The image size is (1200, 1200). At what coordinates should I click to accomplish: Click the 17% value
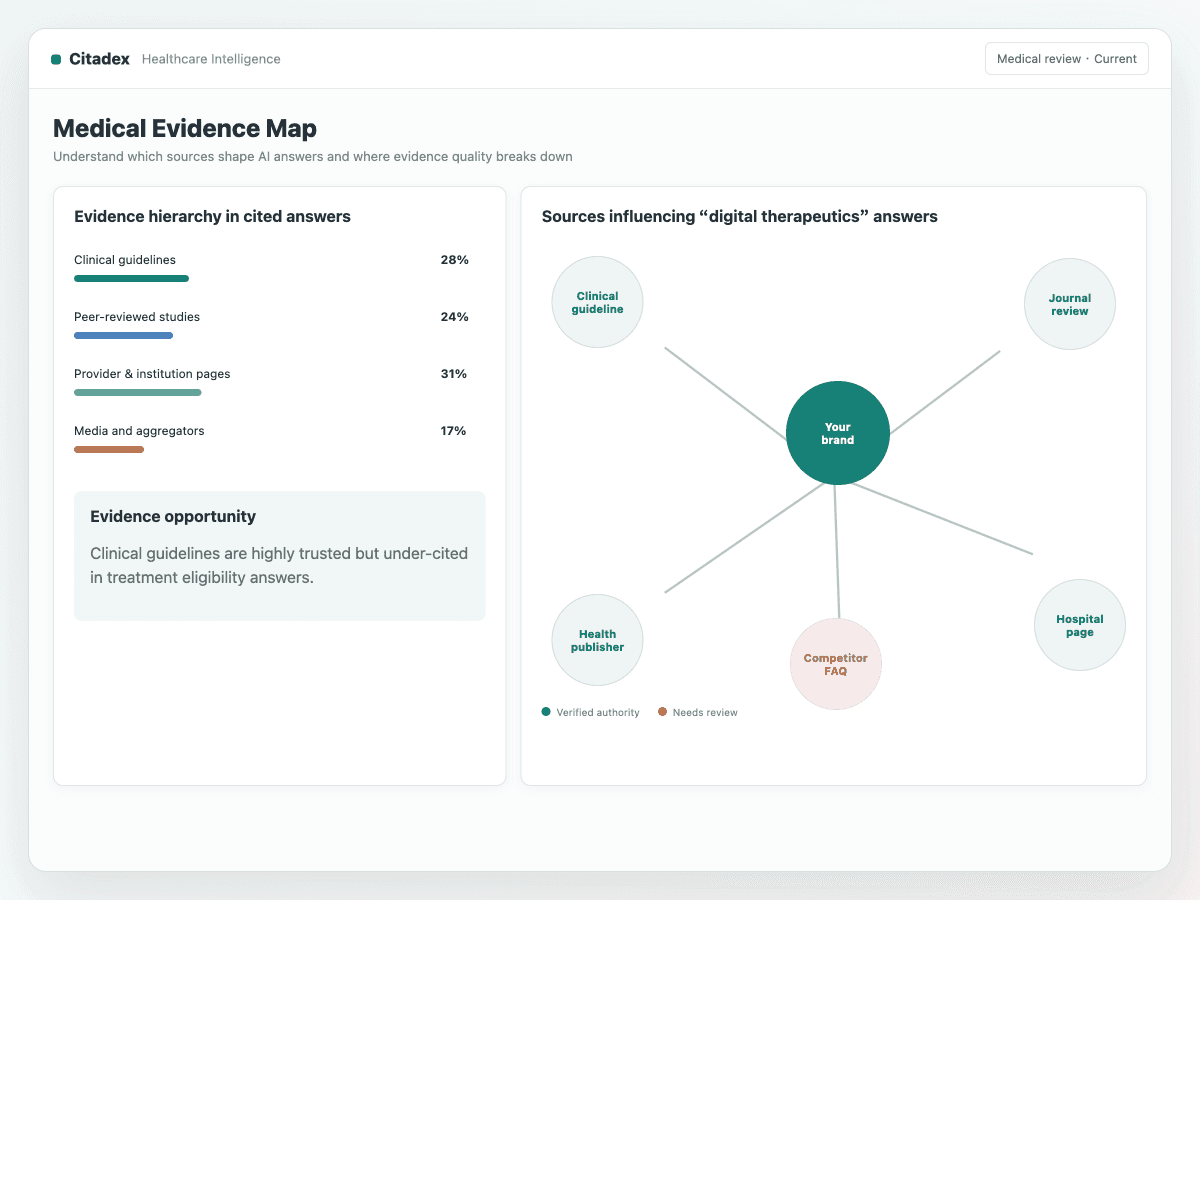(454, 431)
